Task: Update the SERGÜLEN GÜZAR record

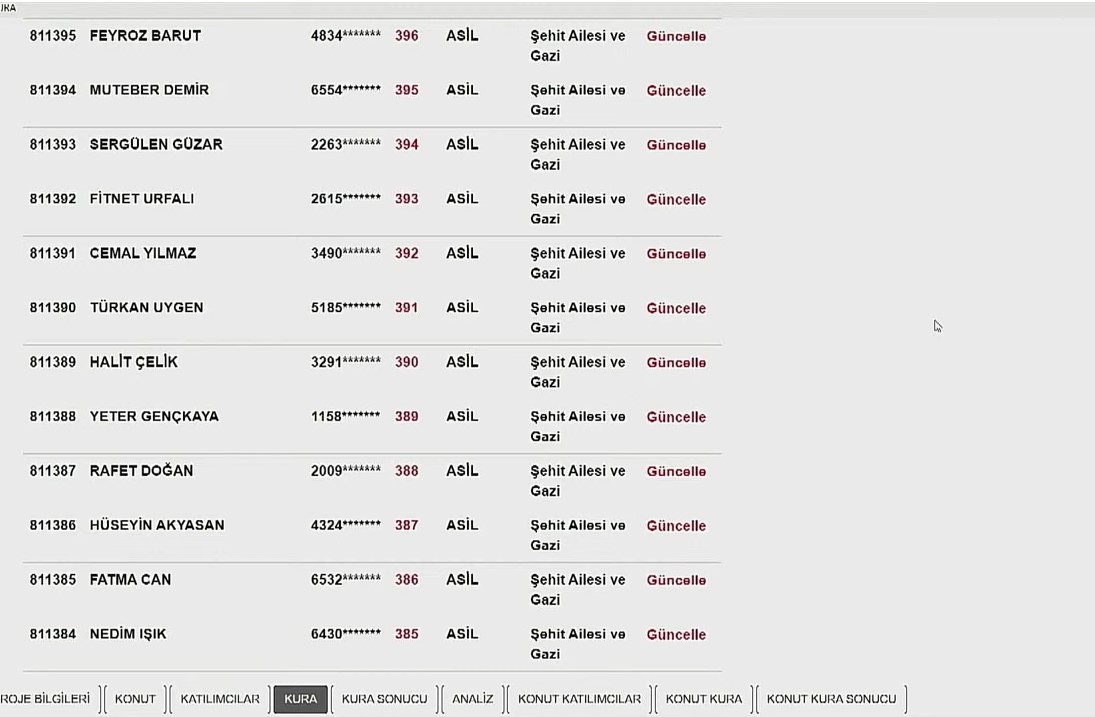Action: click(x=676, y=145)
